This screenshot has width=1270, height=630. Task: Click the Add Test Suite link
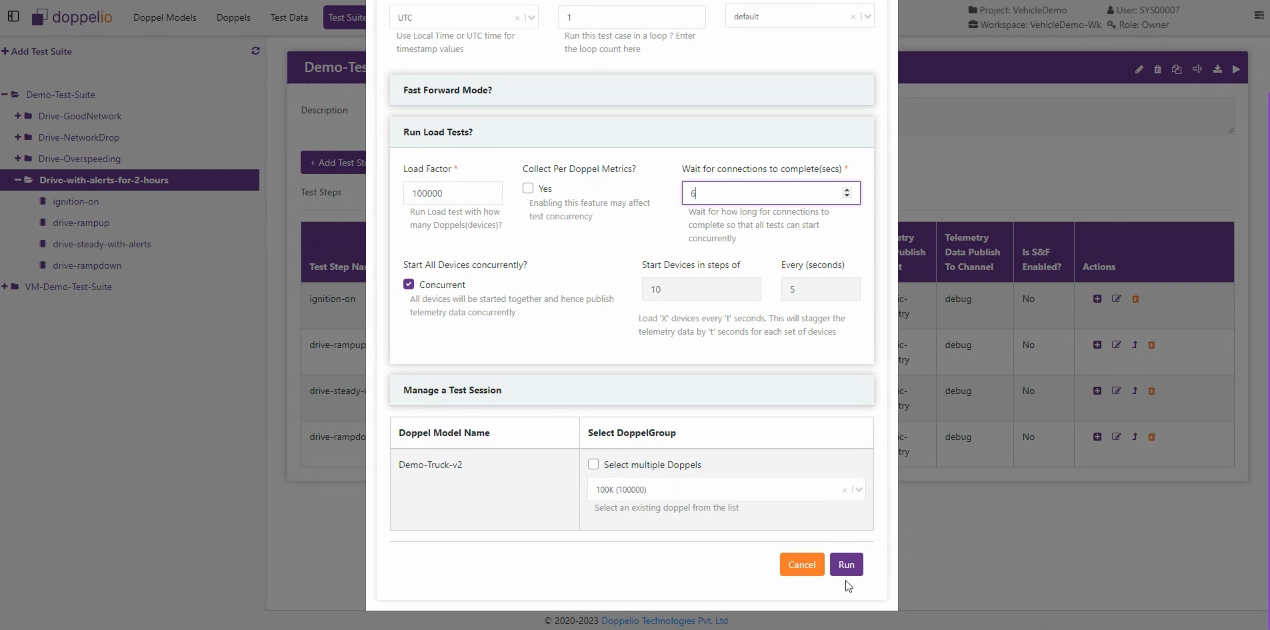36,51
